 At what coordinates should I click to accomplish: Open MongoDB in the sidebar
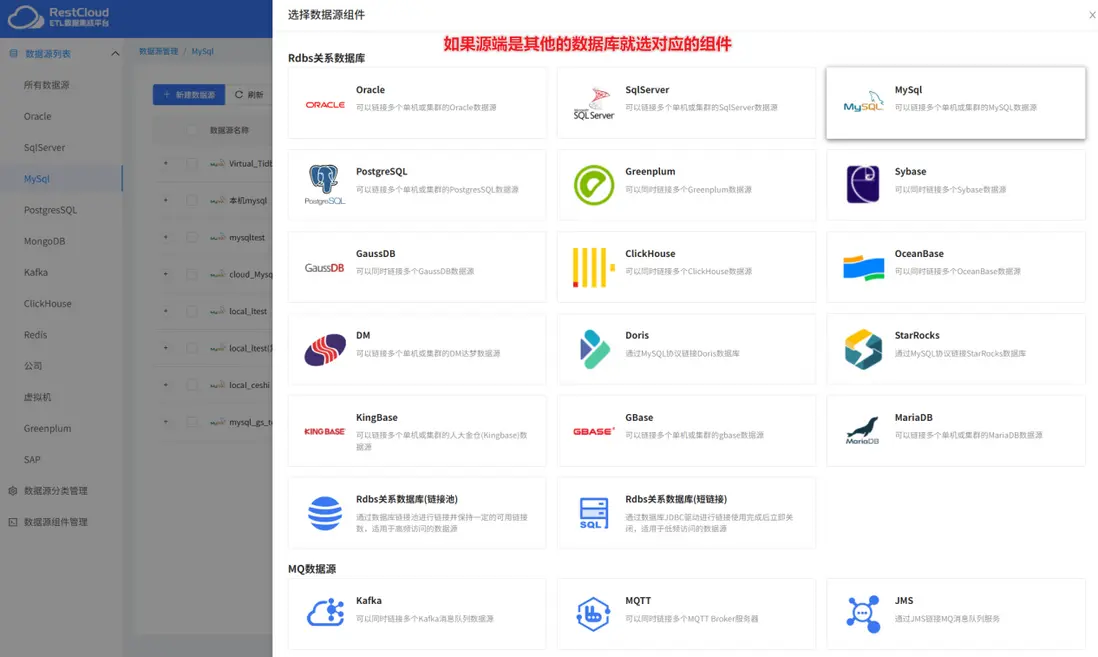click(44, 241)
